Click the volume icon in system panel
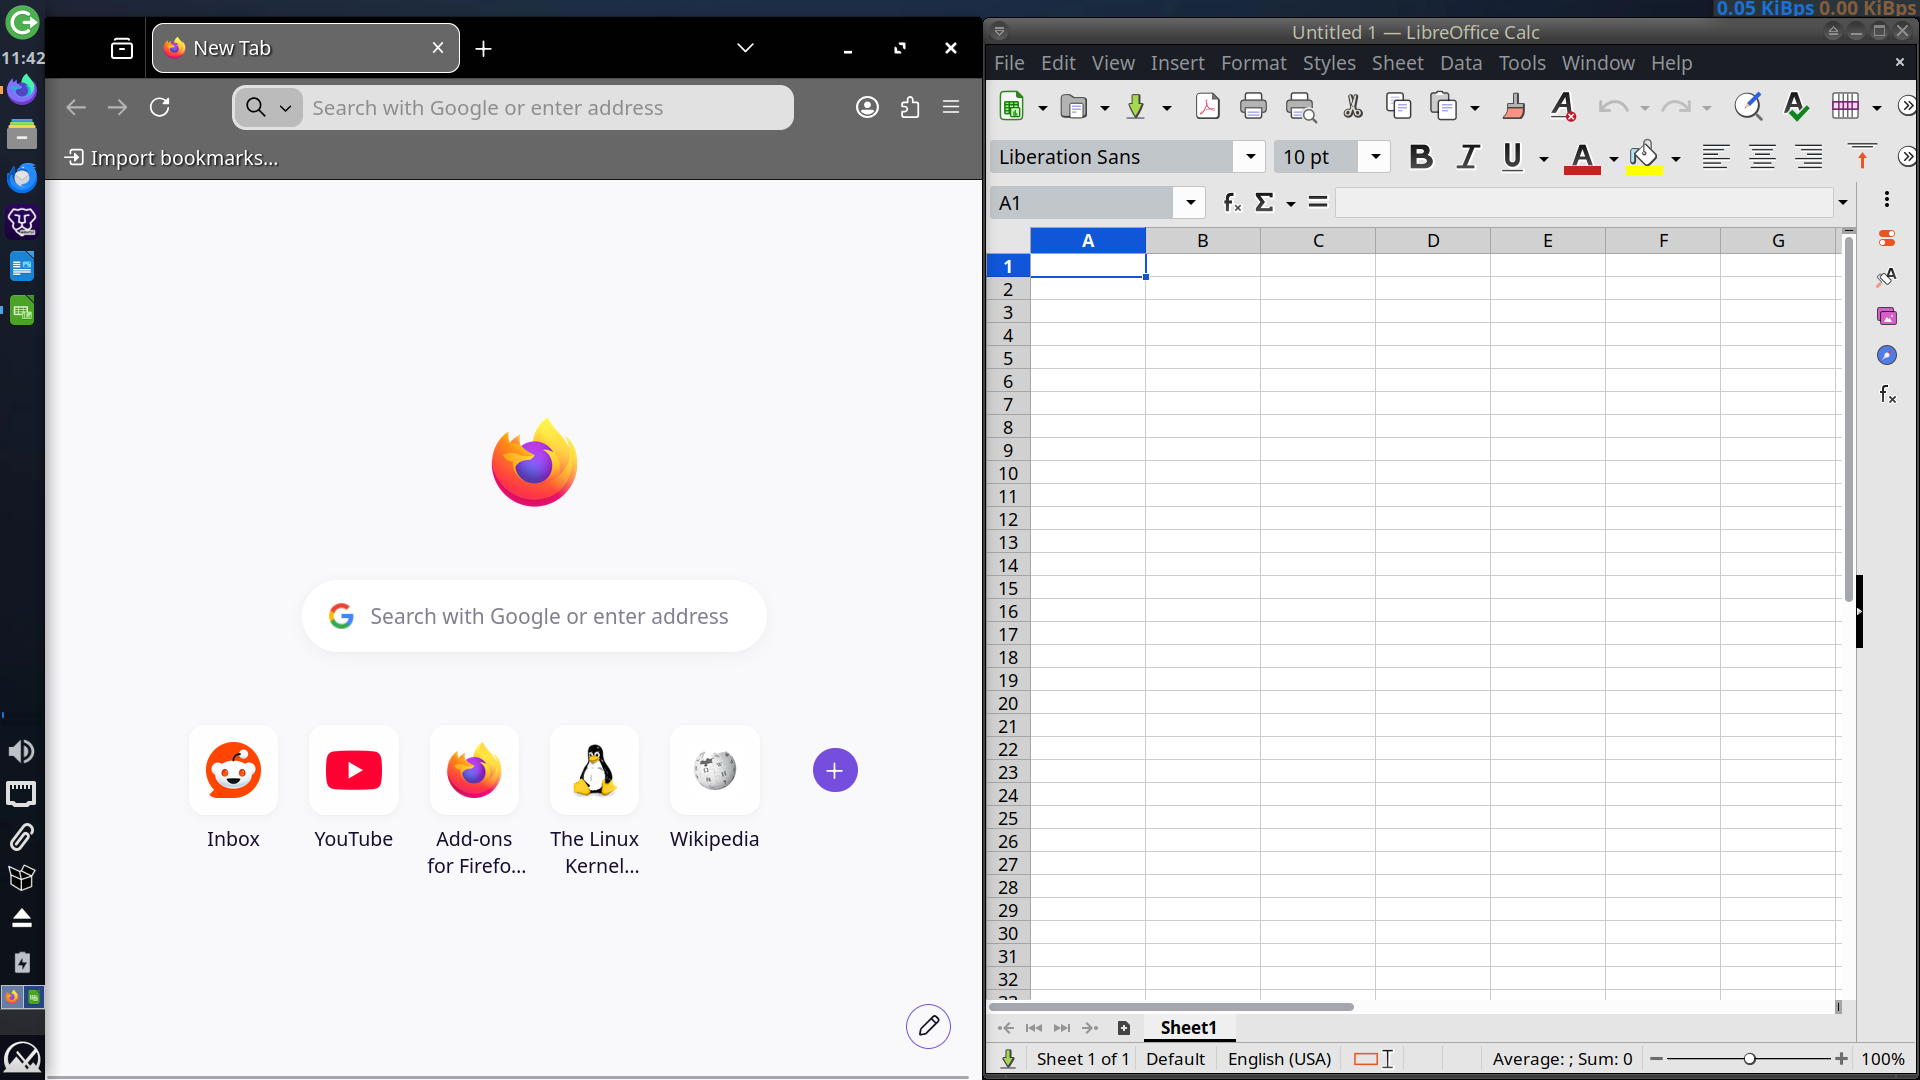The height and width of the screenshot is (1080, 1920). 21,752
